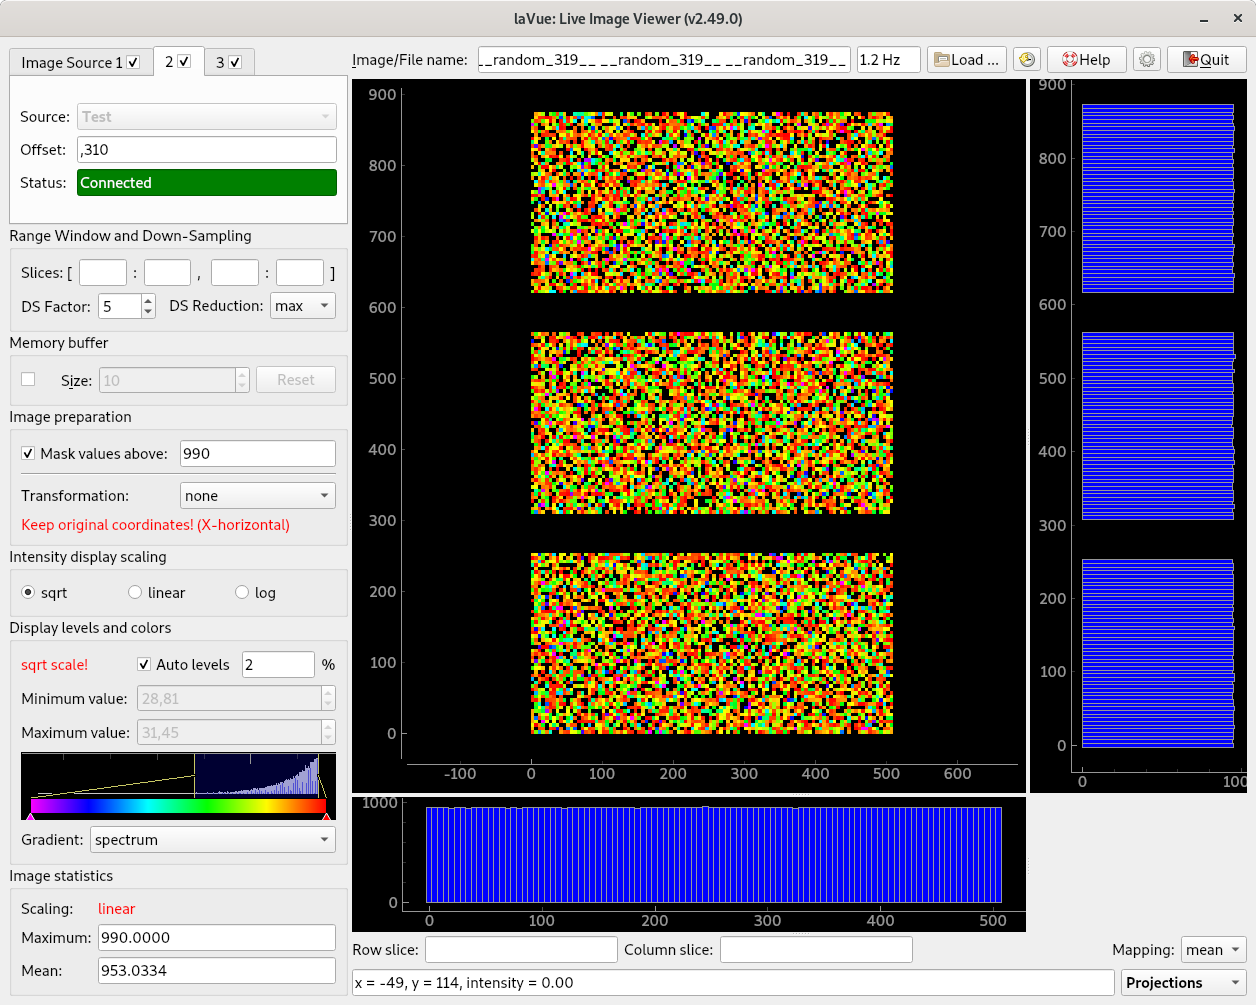Switch to Image Source 1 tab

coord(72,63)
